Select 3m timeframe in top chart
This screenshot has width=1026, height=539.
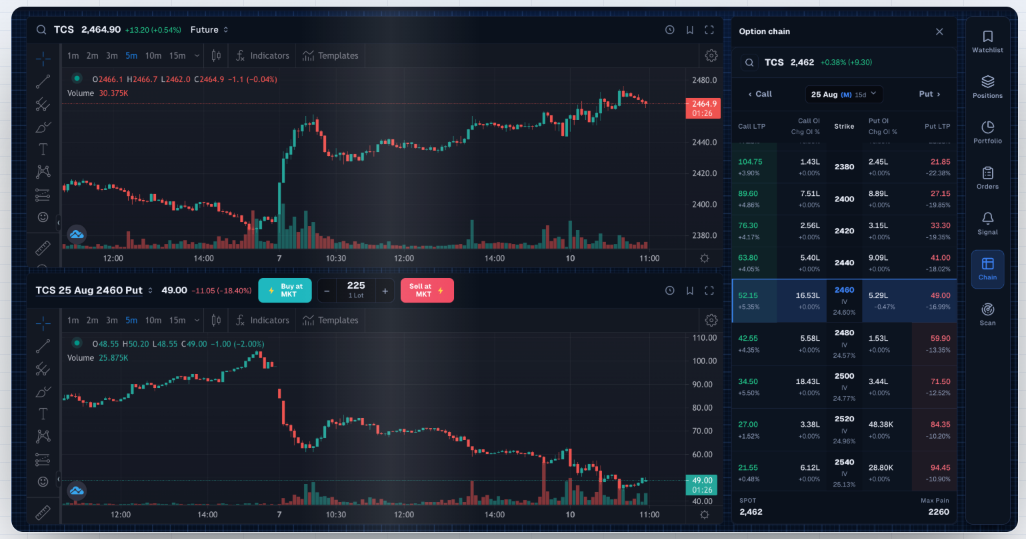tap(112, 56)
